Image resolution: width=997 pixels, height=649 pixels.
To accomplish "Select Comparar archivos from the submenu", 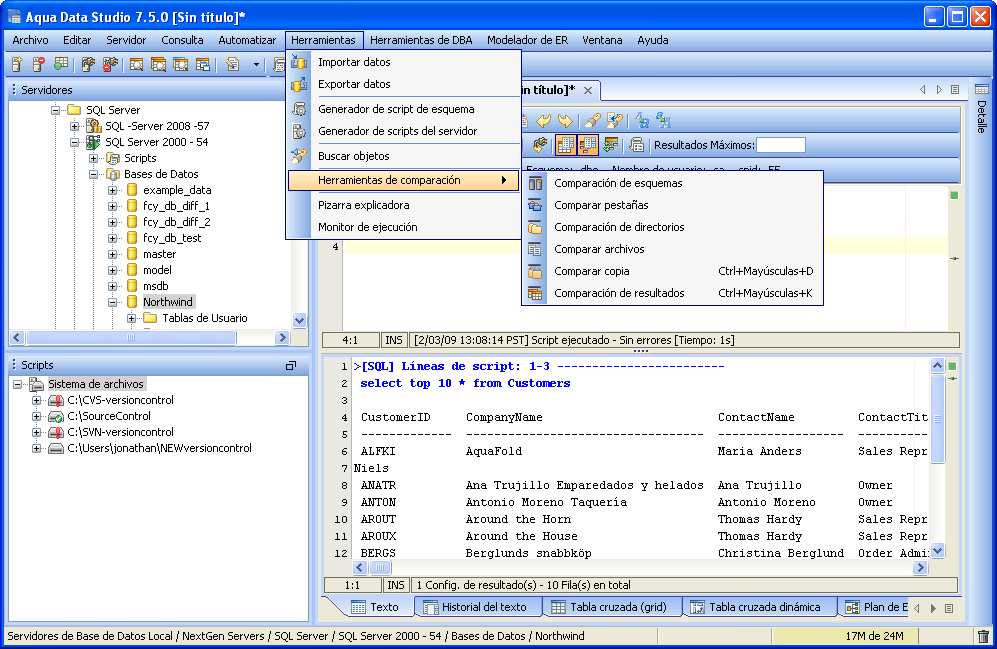I will [599, 249].
